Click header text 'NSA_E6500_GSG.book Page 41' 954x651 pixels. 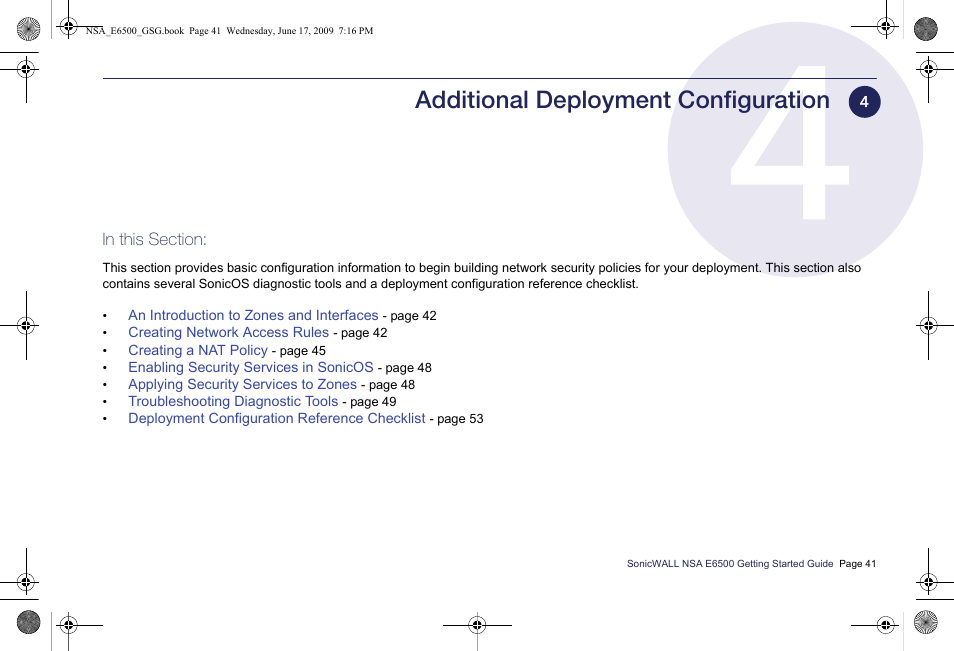pos(153,30)
